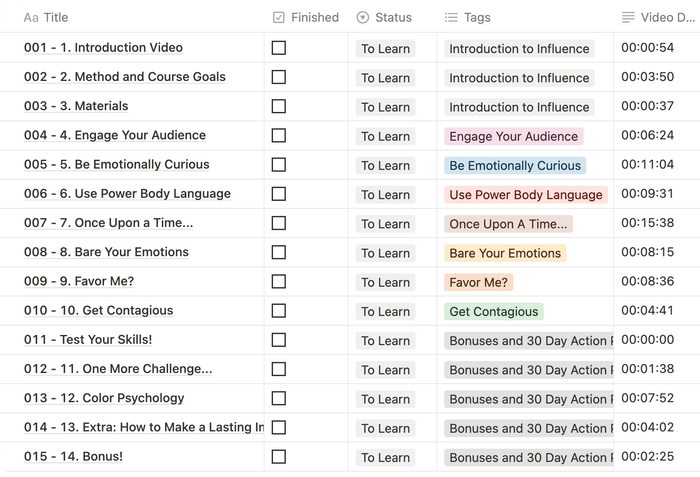Open the Tags column header menu
Viewport: 700px width, 477px height.
tap(476, 17)
